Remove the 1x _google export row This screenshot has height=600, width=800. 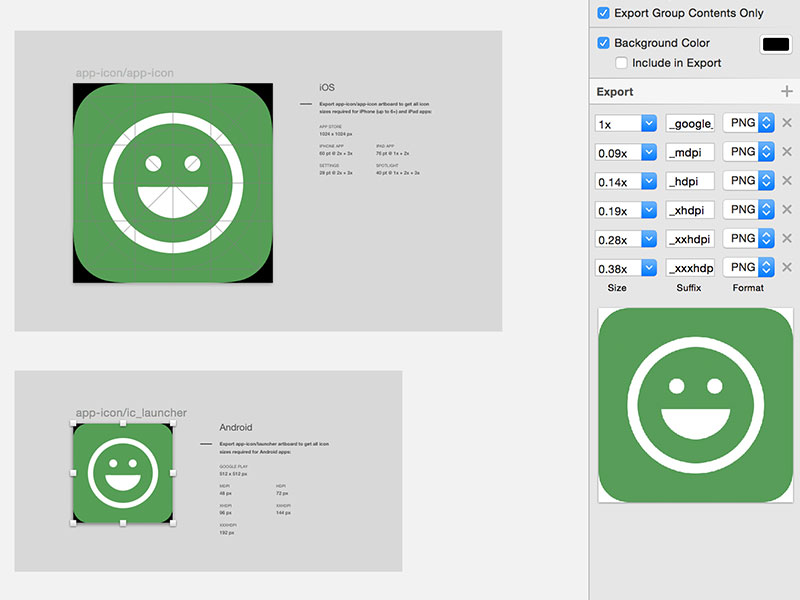click(788, 123)
